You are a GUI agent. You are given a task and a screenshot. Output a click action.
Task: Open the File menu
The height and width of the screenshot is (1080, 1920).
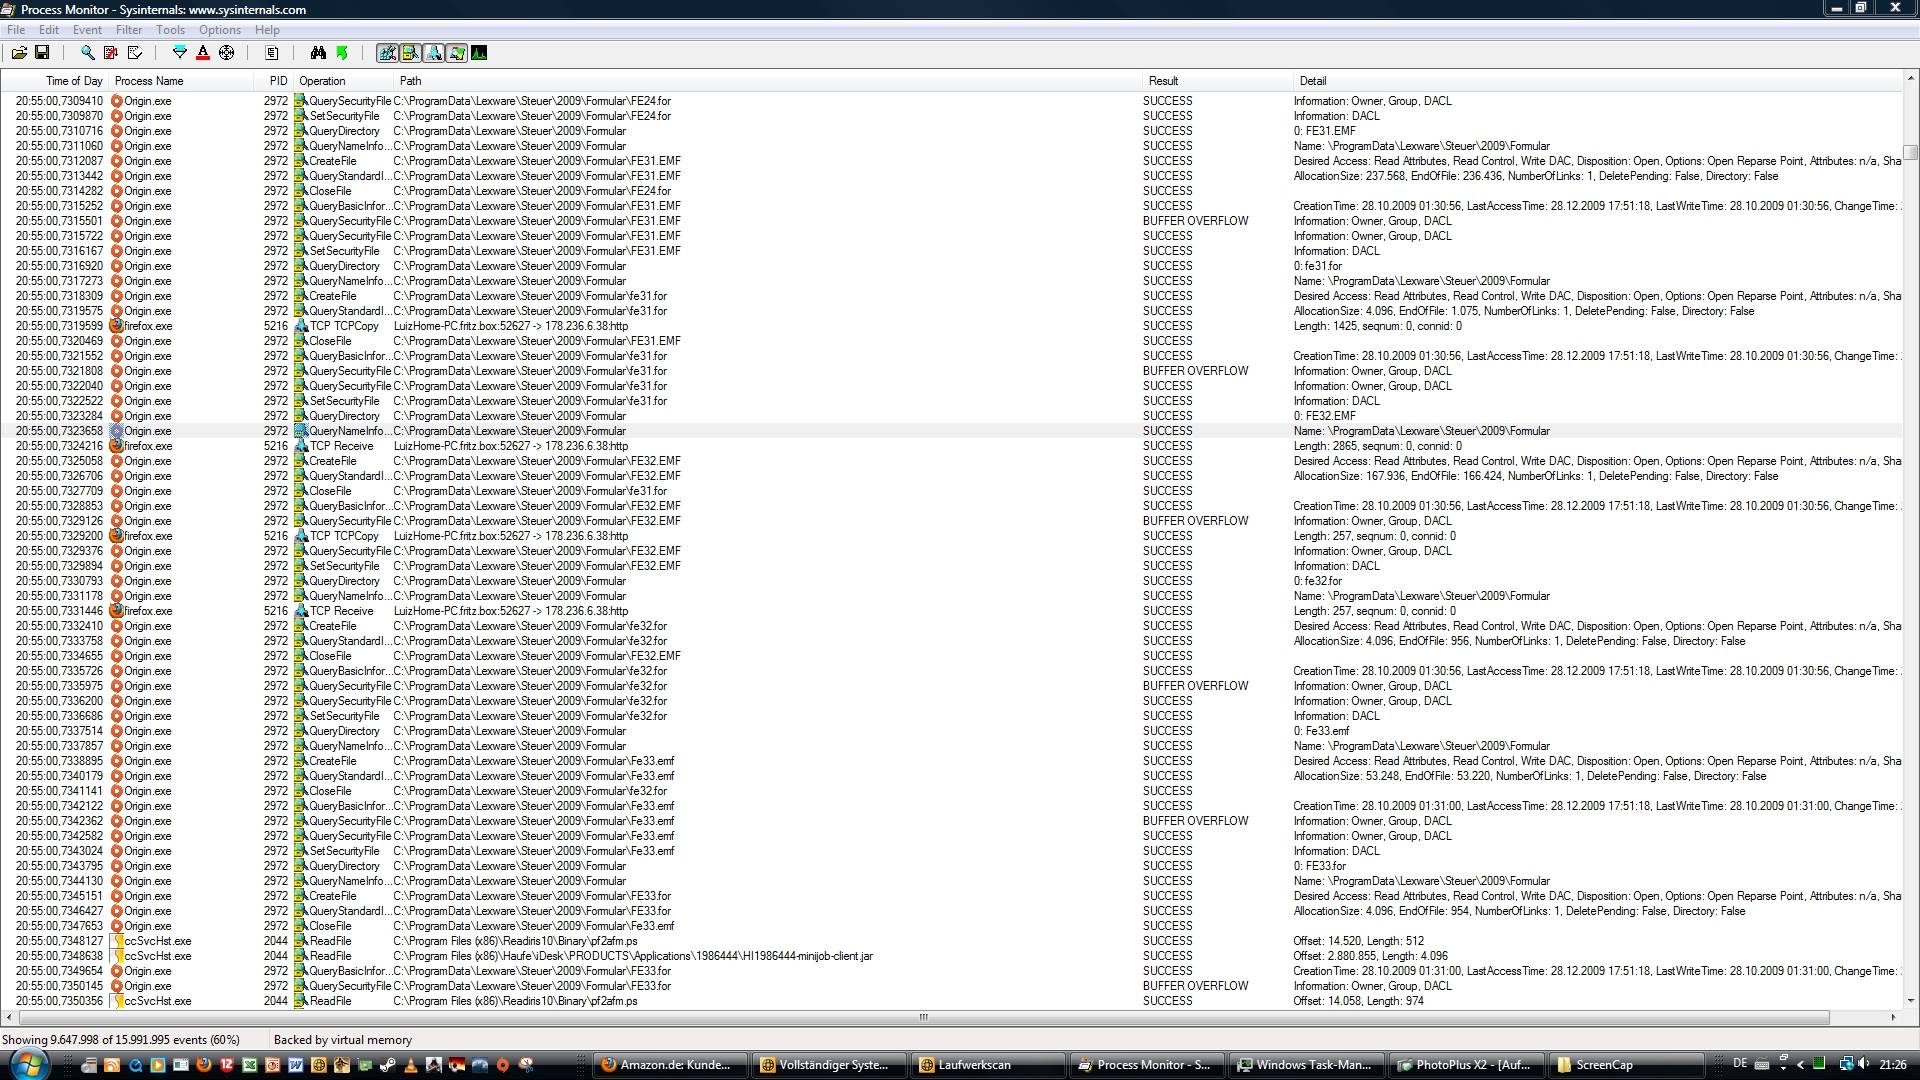pyautogui.click(x=16, y=30)
